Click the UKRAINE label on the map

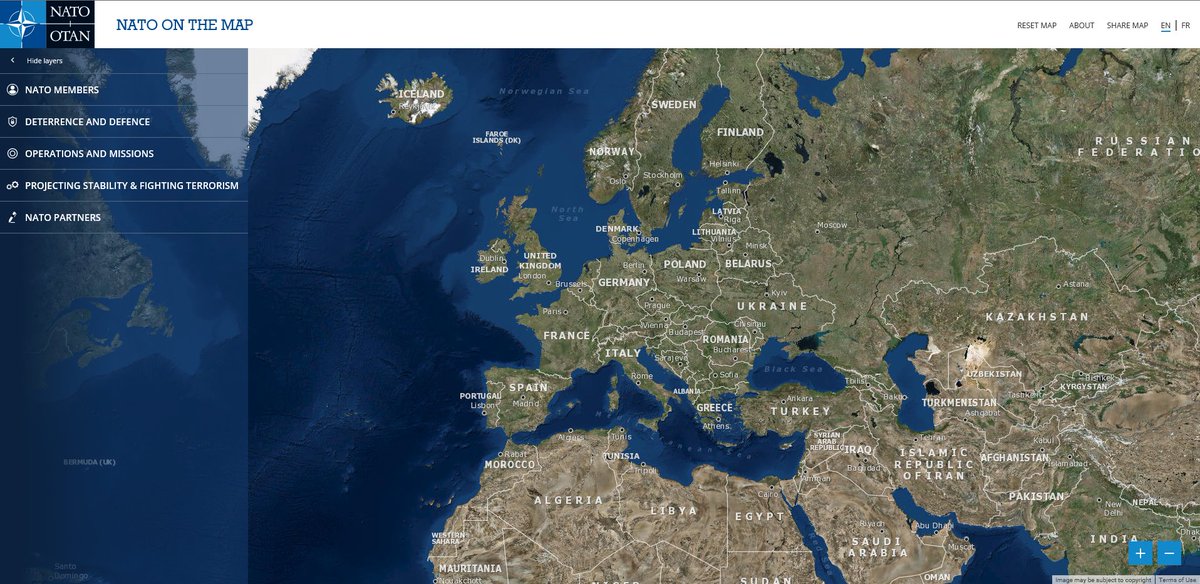[773, 306]
